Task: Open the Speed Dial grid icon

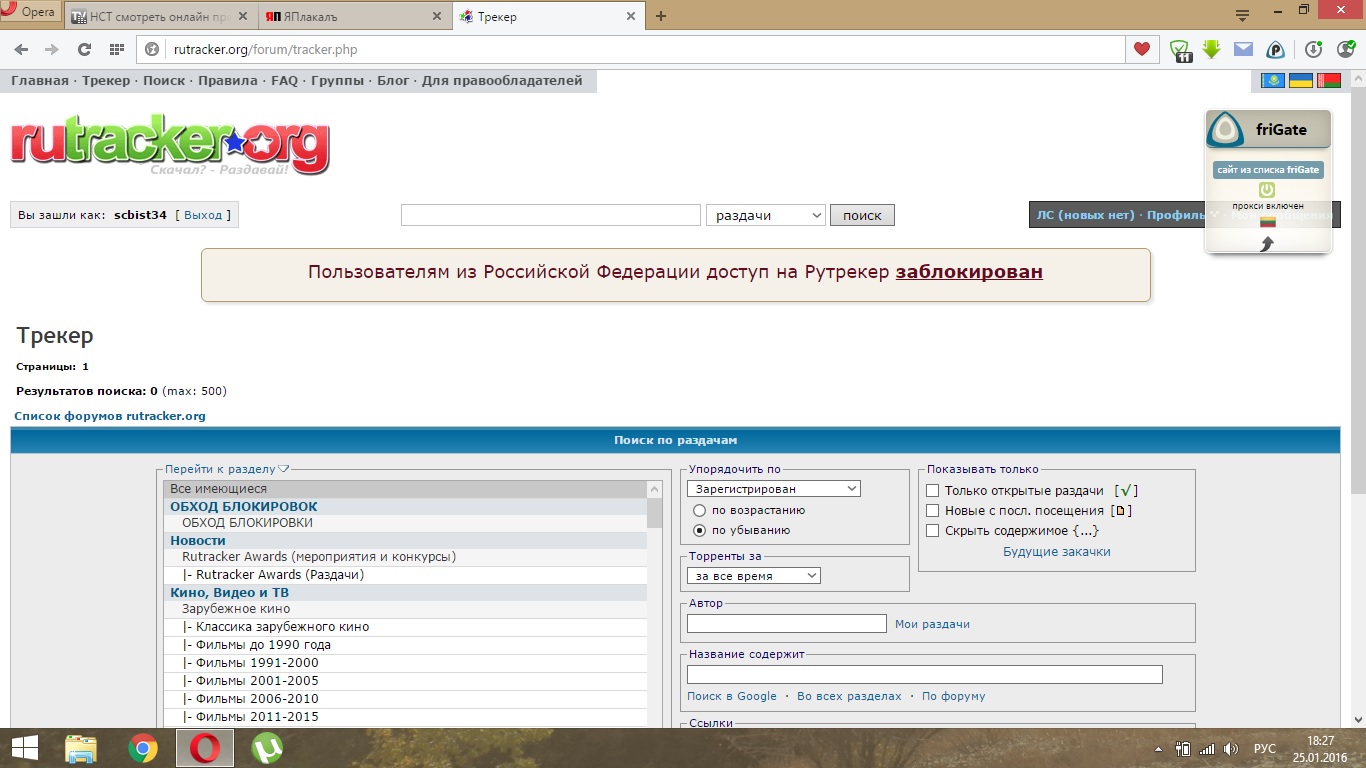Action: tap(116, 49)
